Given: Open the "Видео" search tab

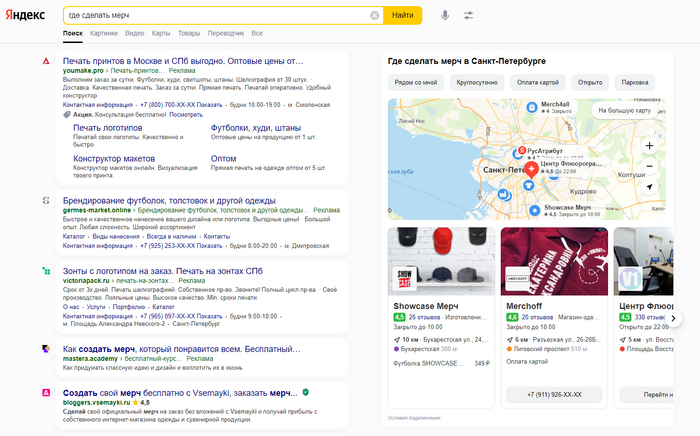Looking at the screenshot, I should (135, 33).
